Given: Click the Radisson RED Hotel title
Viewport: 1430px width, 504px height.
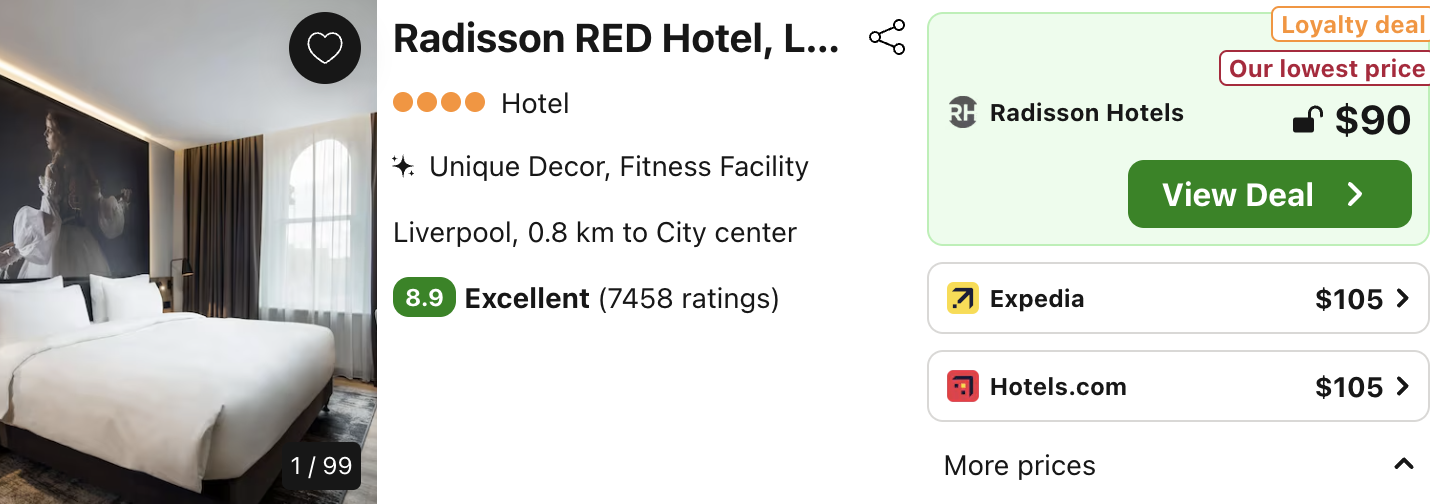Looking at the screenshot, I should pos(616,39).
